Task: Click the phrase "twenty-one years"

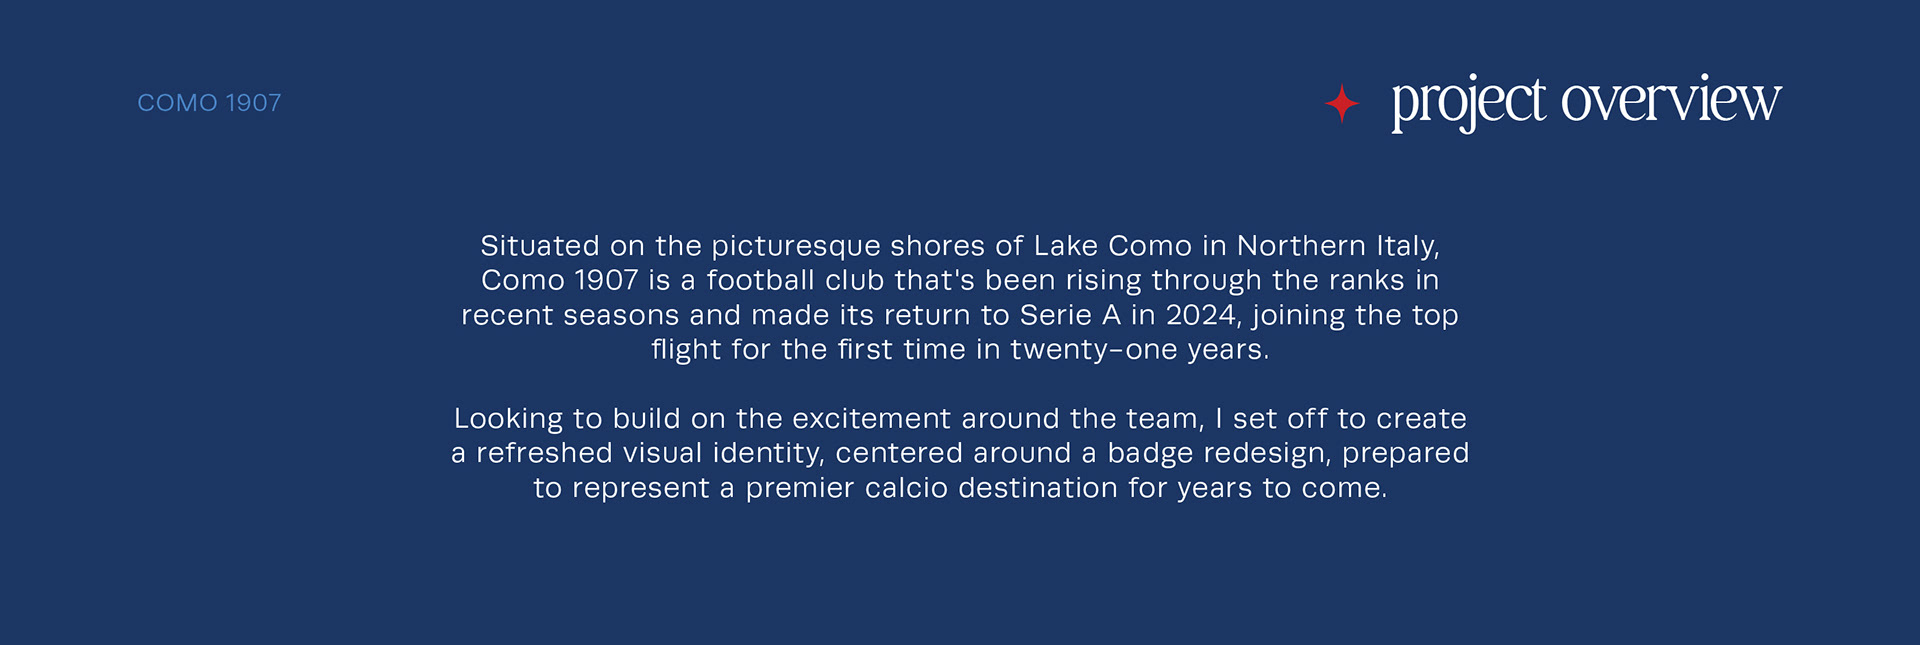Action: click(x=1137, y=350)
